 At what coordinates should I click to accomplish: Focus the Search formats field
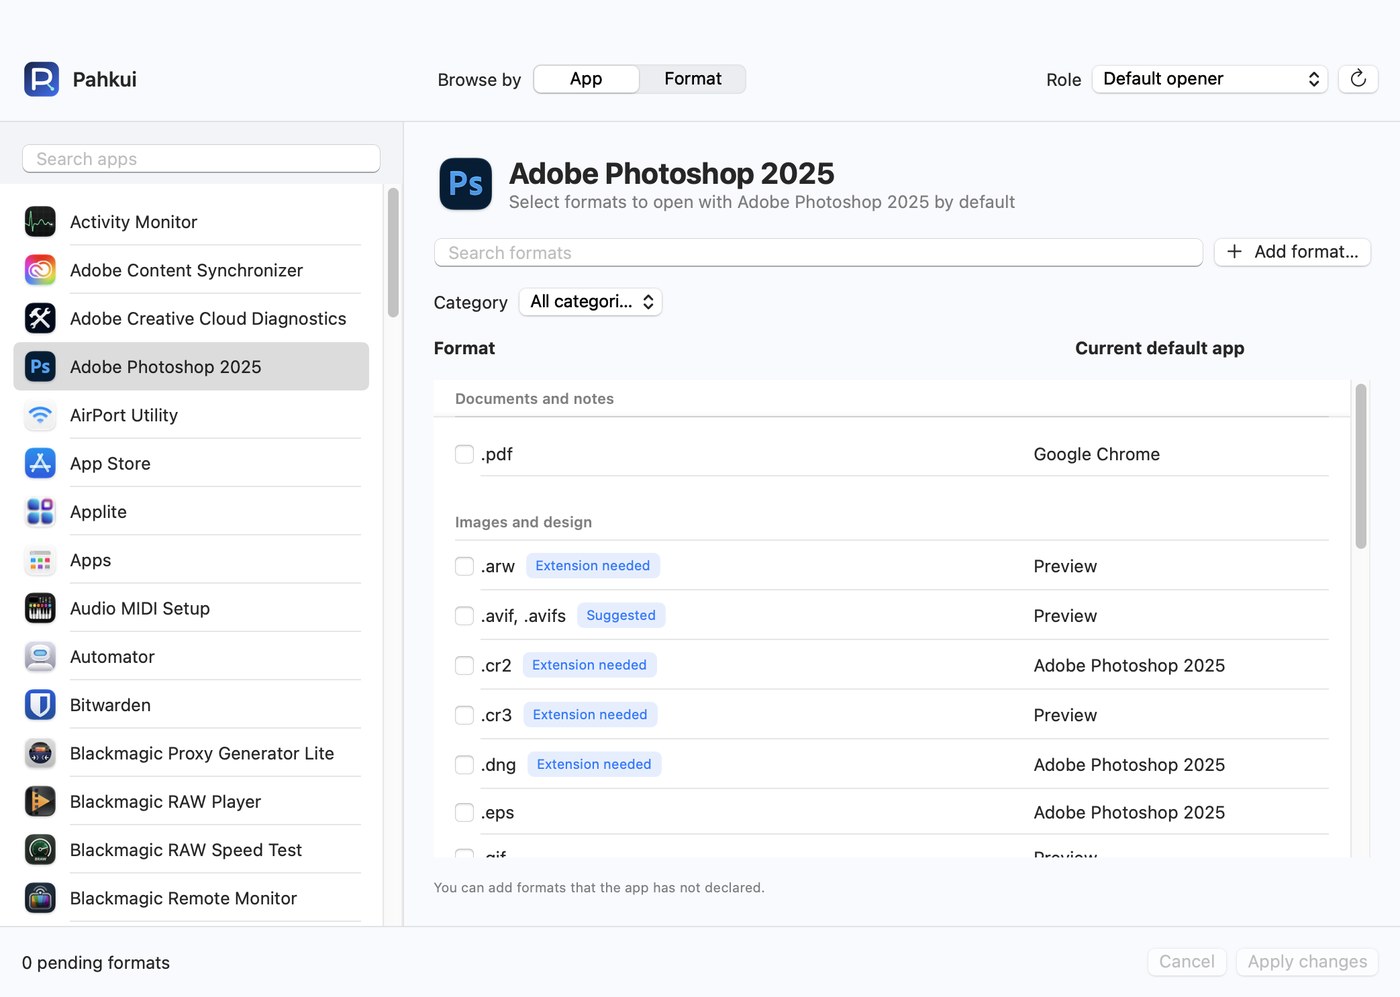pyautogui.click(x=818, y=253)
